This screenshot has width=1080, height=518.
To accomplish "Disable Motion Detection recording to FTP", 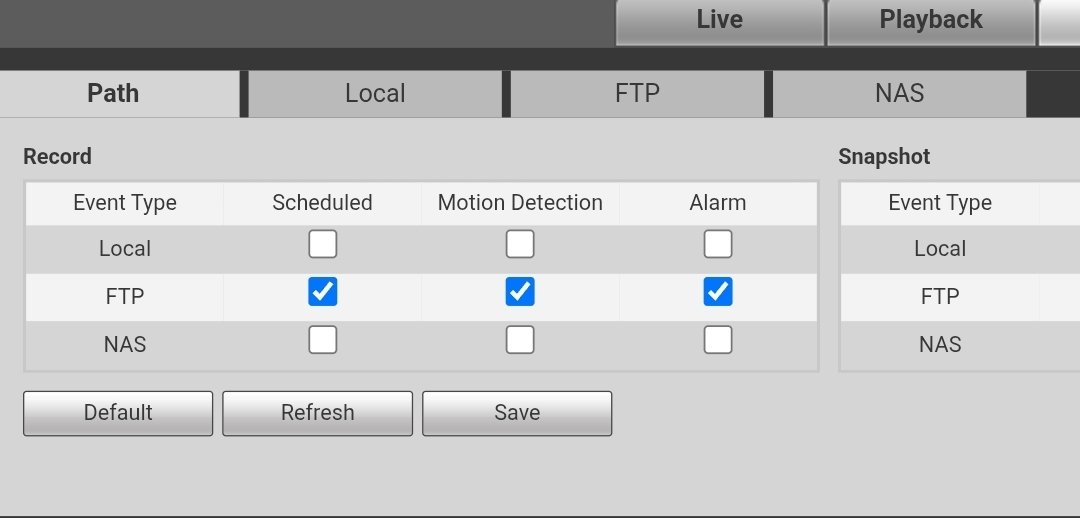I will (x=520, y=292).
